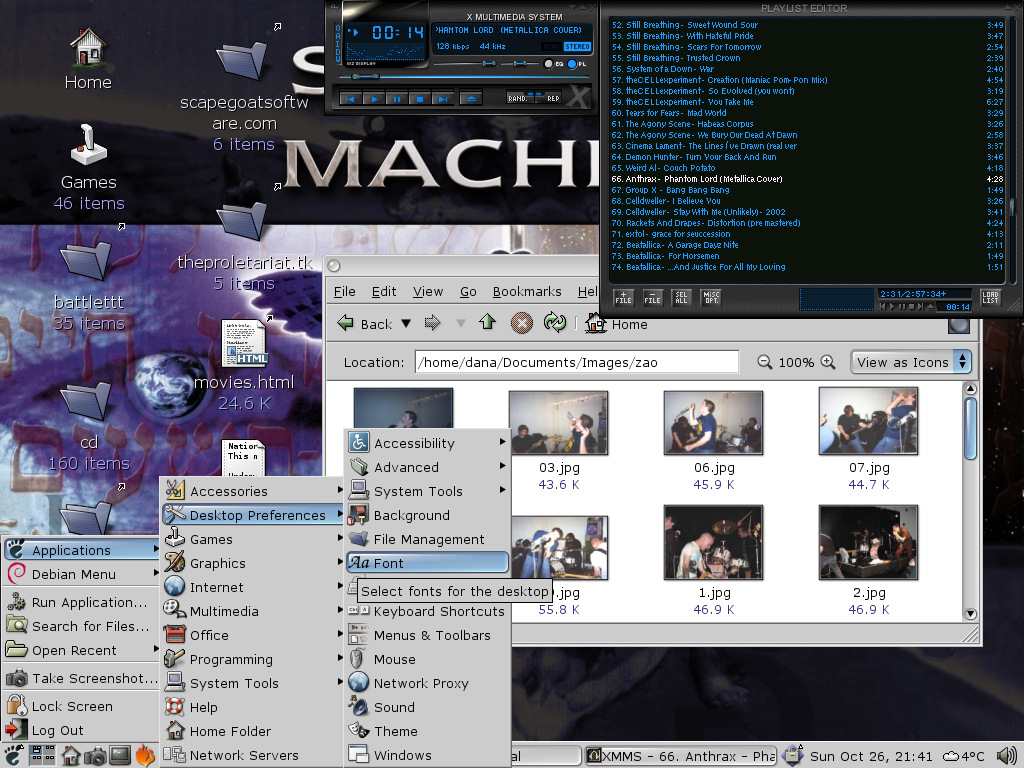Click the house icon in the bottom panel
This screenshot has height=768, width=1024.
coord(71,756)
